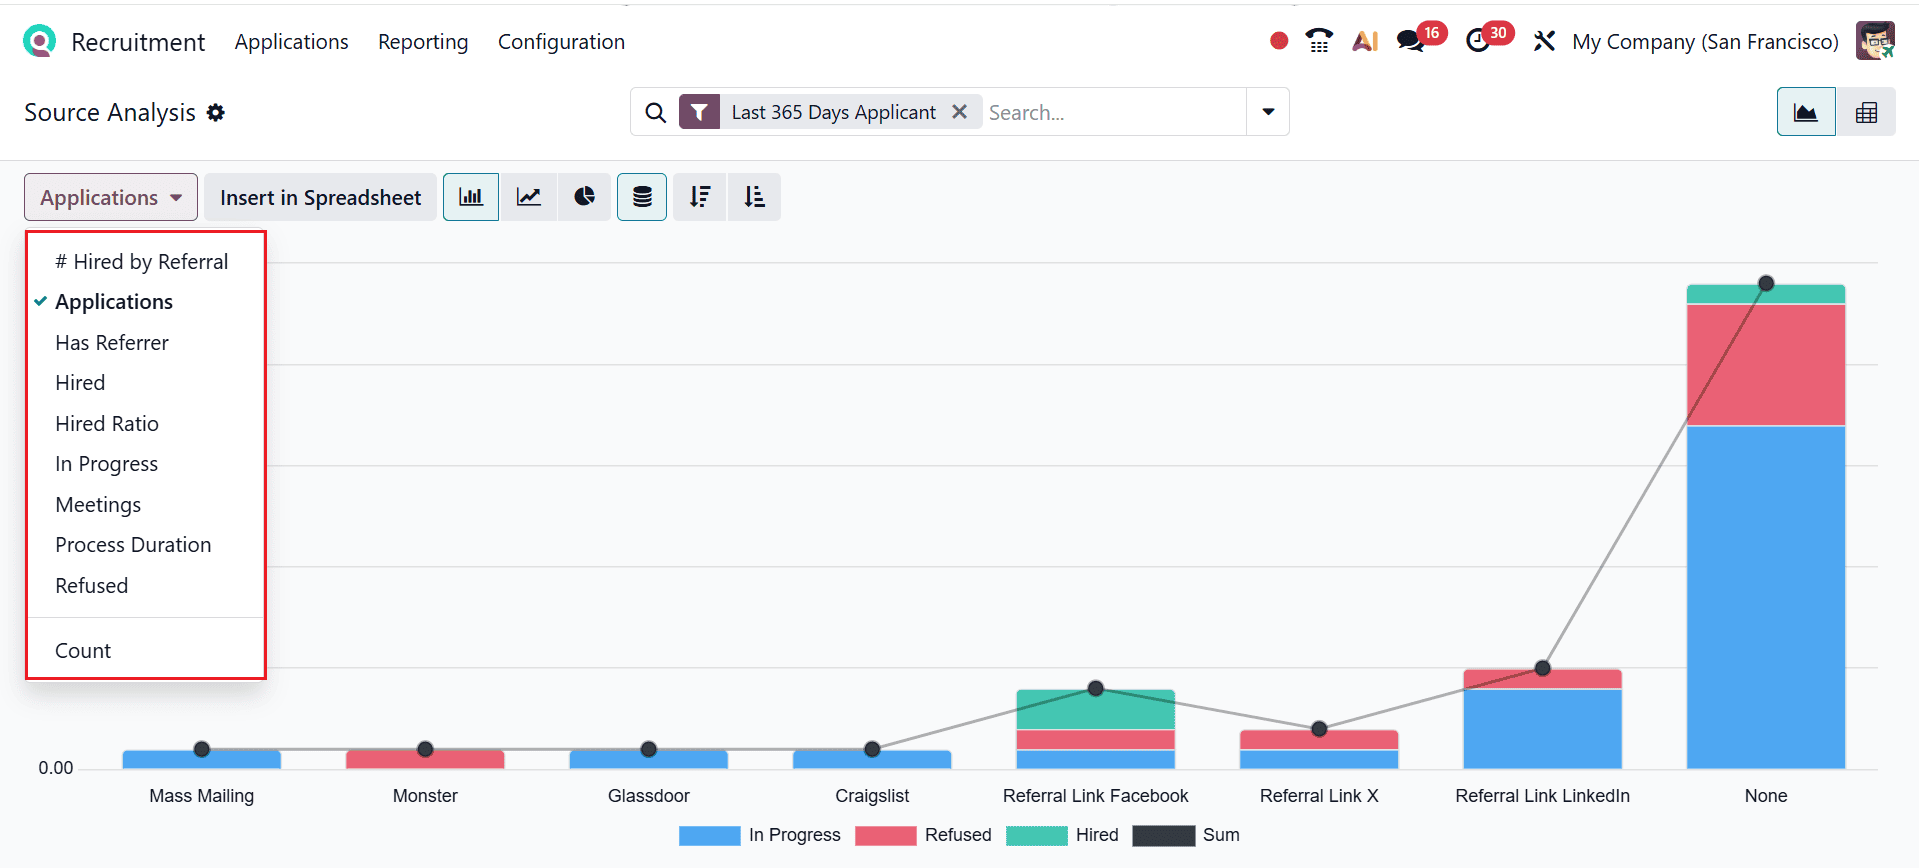1919x868 pixels.
Task: Open the VoIP phone icon
Action: pyautogui.click(x=1319, y=41)
